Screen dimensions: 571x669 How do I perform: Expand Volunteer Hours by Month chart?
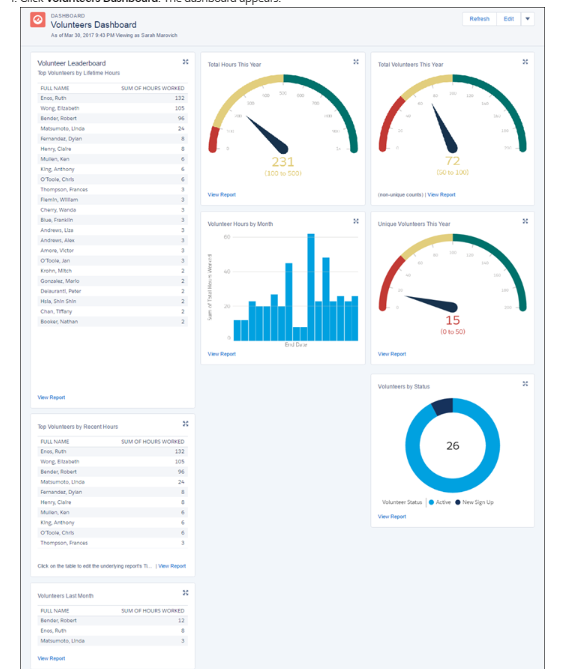(x=356, y=221)
